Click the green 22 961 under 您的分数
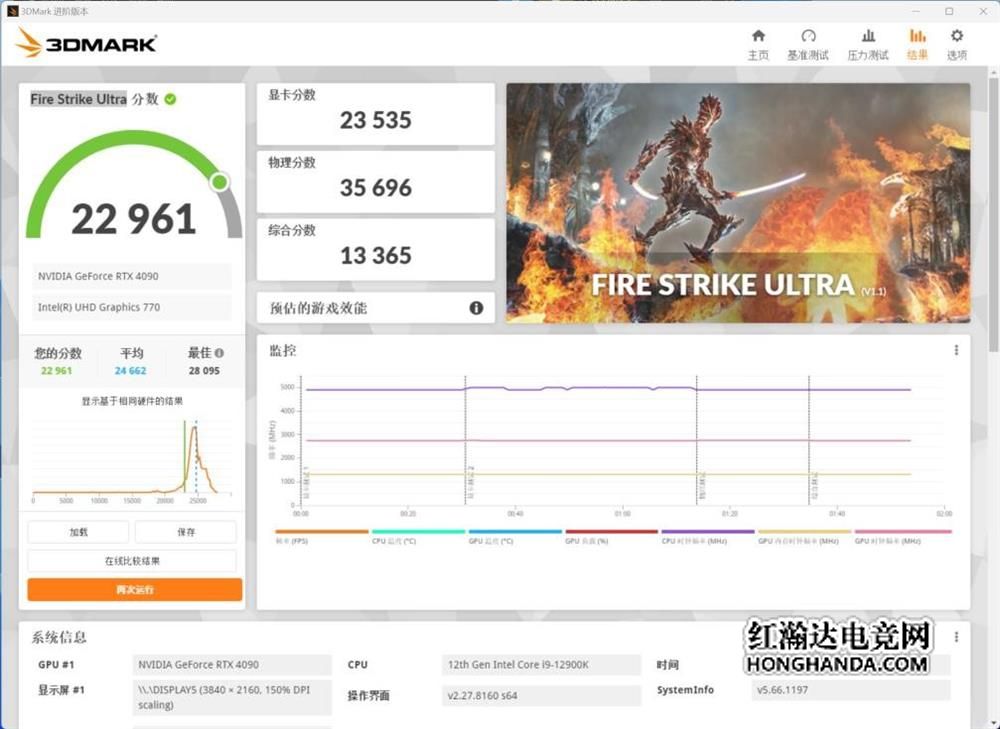This screenshot has width=1000, height=729. [56, 371]
